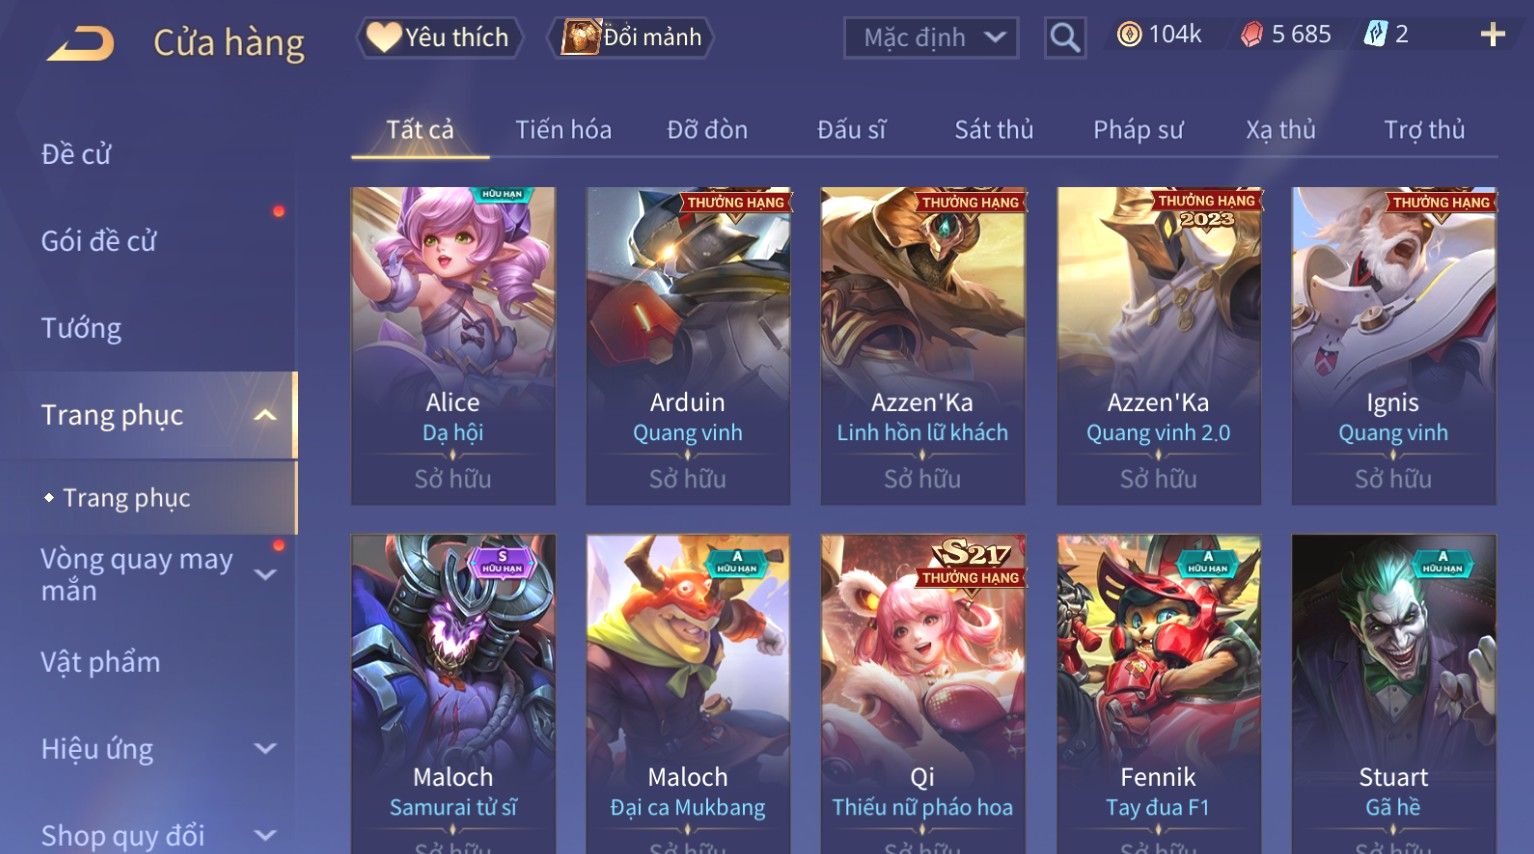Collapse the Trang phục sidebar section

click(x=265, y=415)
